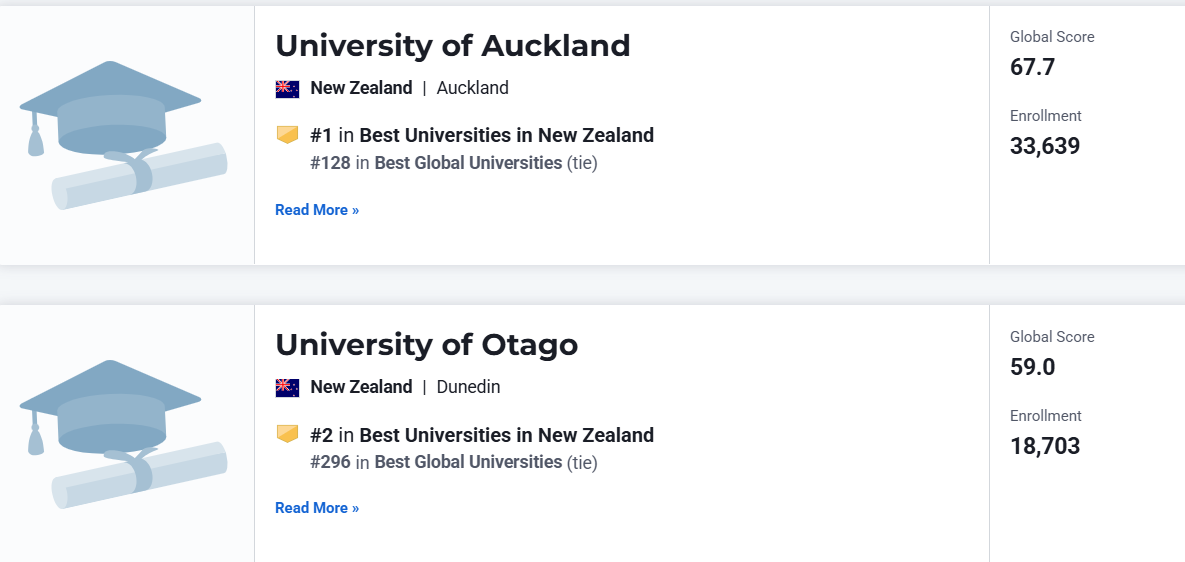Click the New Zealand flag icon beside Dunedin

pyautogui.click(x=287, y=388)
